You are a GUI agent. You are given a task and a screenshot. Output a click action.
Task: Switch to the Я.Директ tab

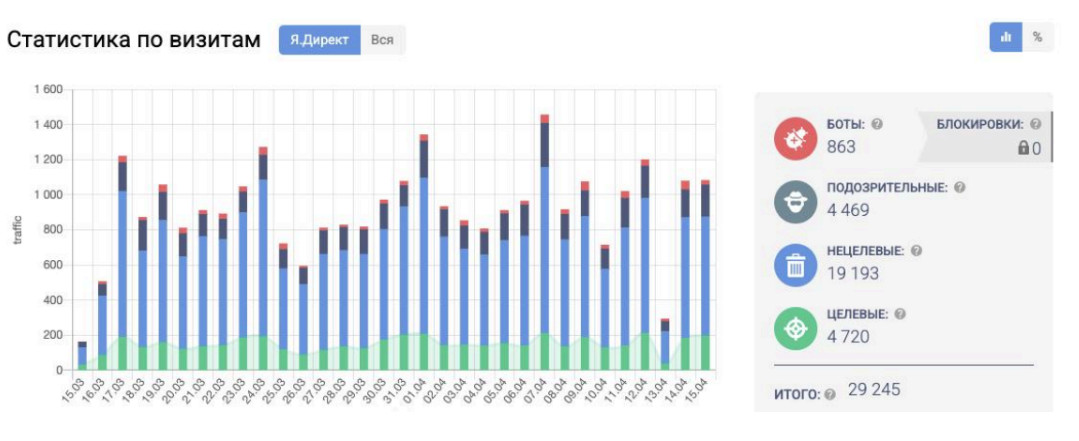[319, 40]
